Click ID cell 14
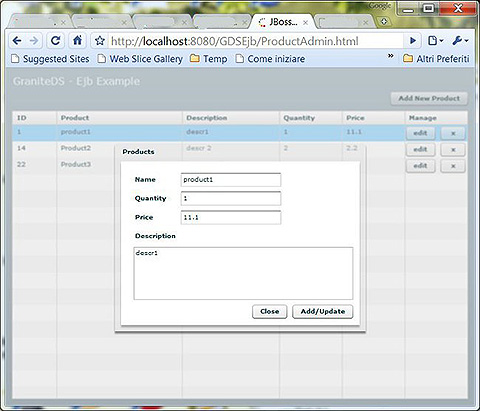 (x=21, y=148)
